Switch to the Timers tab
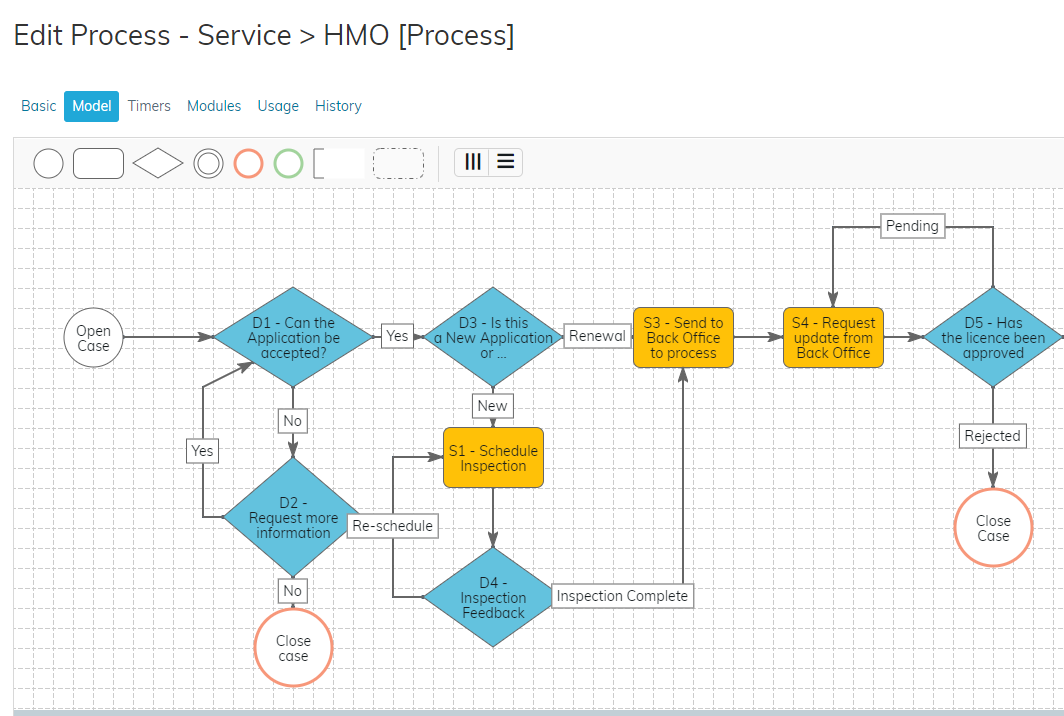This screenshot has width=1064, height=716. (x=149, y=106)
